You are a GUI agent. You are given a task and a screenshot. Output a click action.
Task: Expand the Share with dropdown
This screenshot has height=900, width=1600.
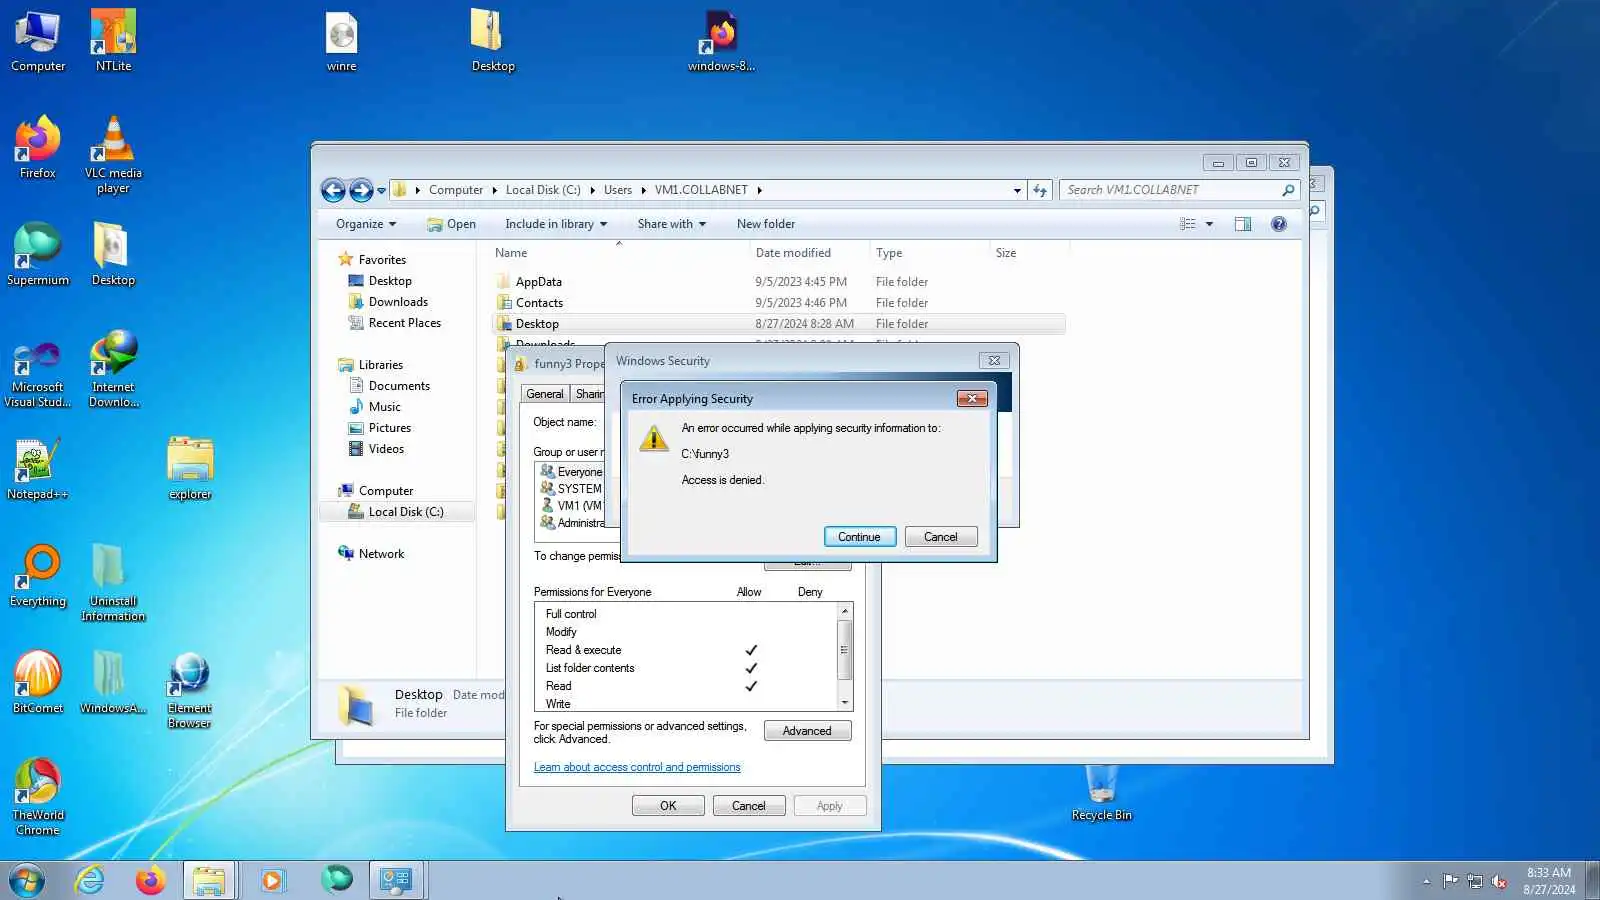pos(671,224)
